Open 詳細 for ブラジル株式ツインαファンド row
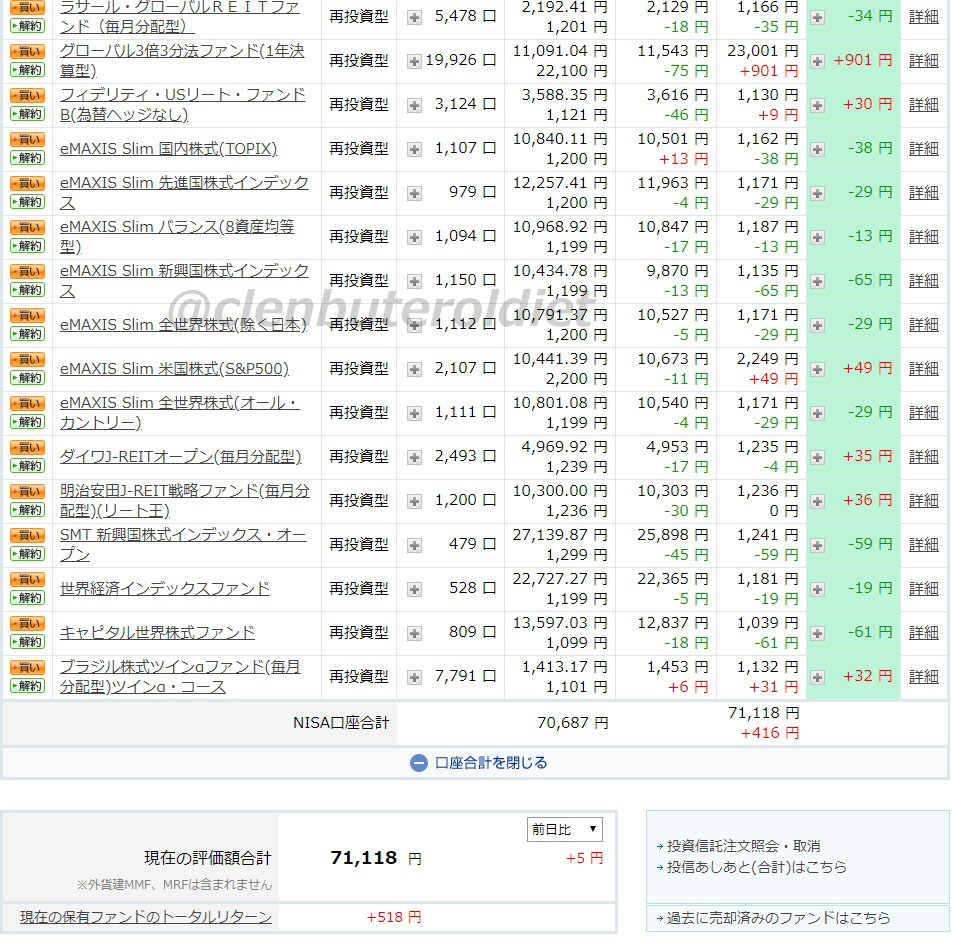 [924, 677]
